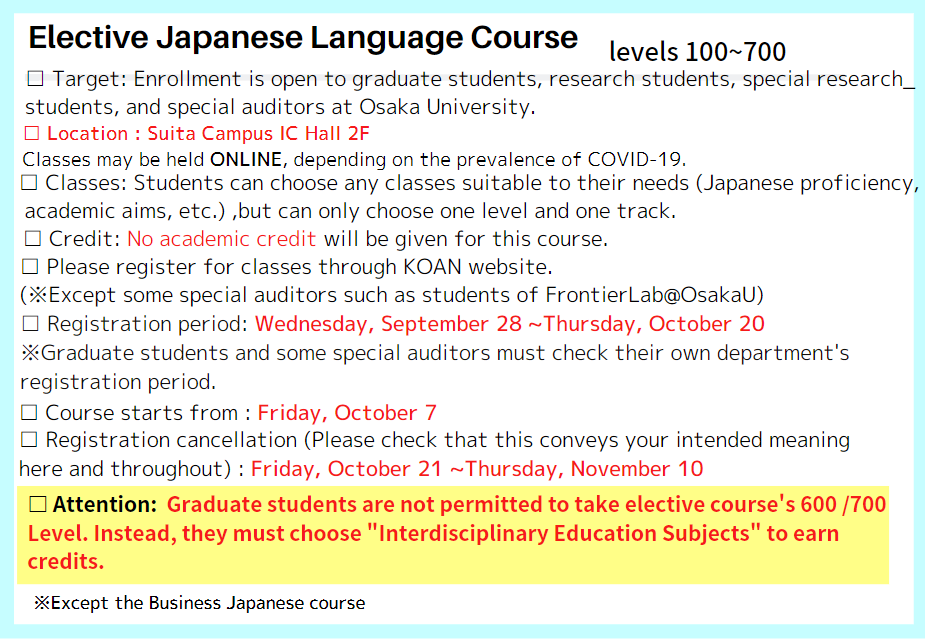Screen dimensions: 925x640
Task: Click the Elective Japanese Language Course title
Action: point(303,38)
